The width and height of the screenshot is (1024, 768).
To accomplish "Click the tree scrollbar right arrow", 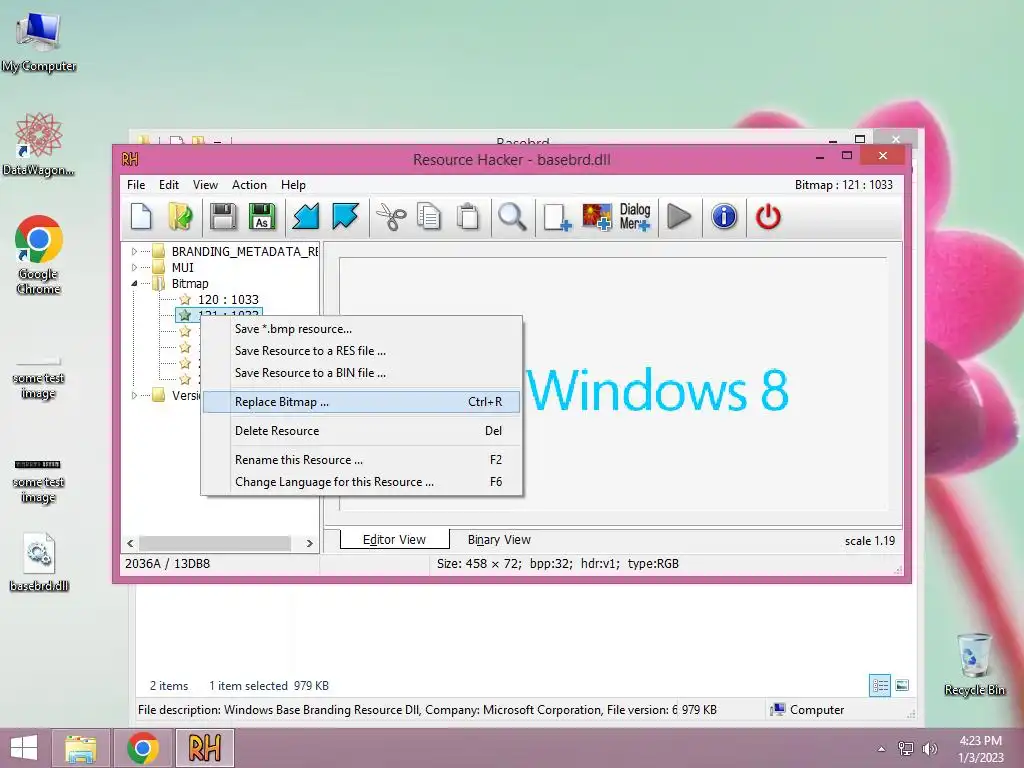I will [310, 543].
